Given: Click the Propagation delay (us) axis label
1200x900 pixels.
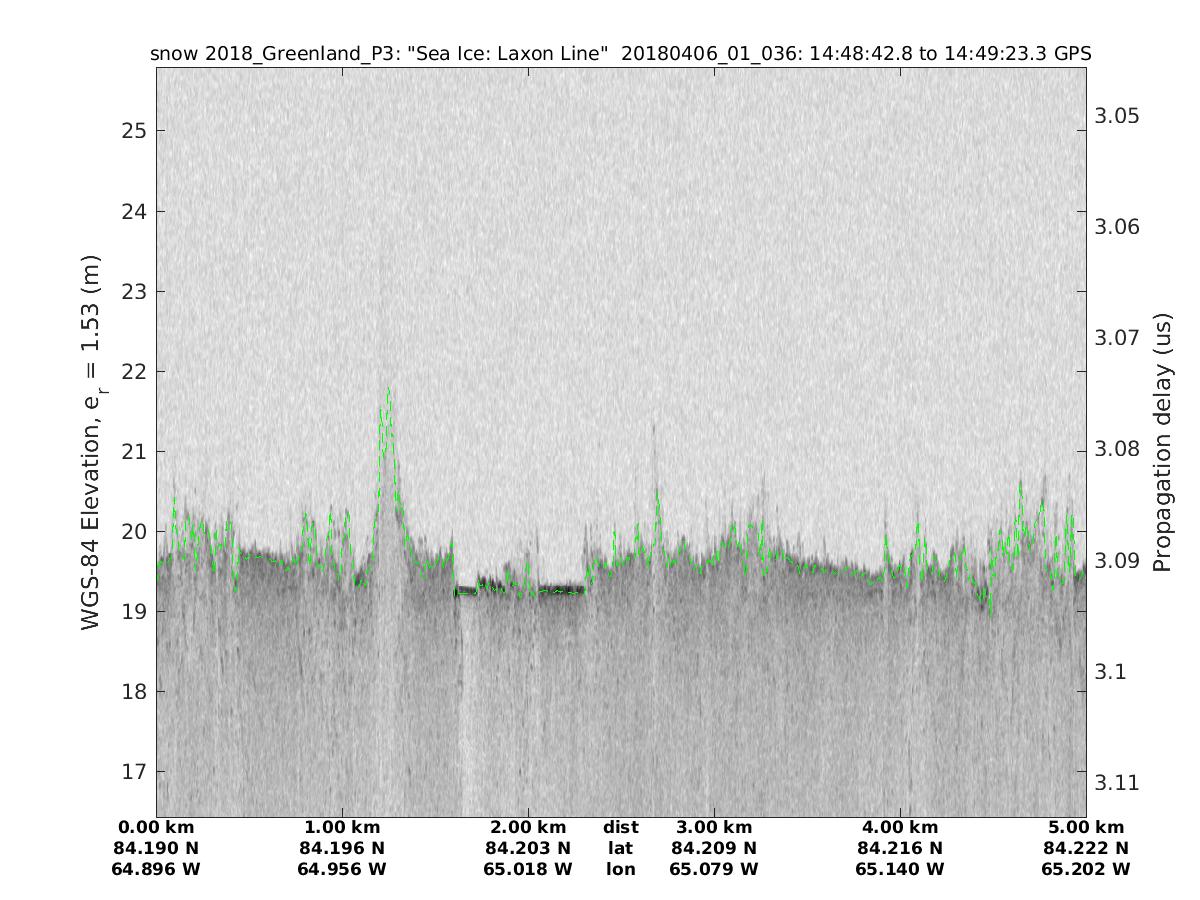Looking at the screenshot, I should point(1161,442).
